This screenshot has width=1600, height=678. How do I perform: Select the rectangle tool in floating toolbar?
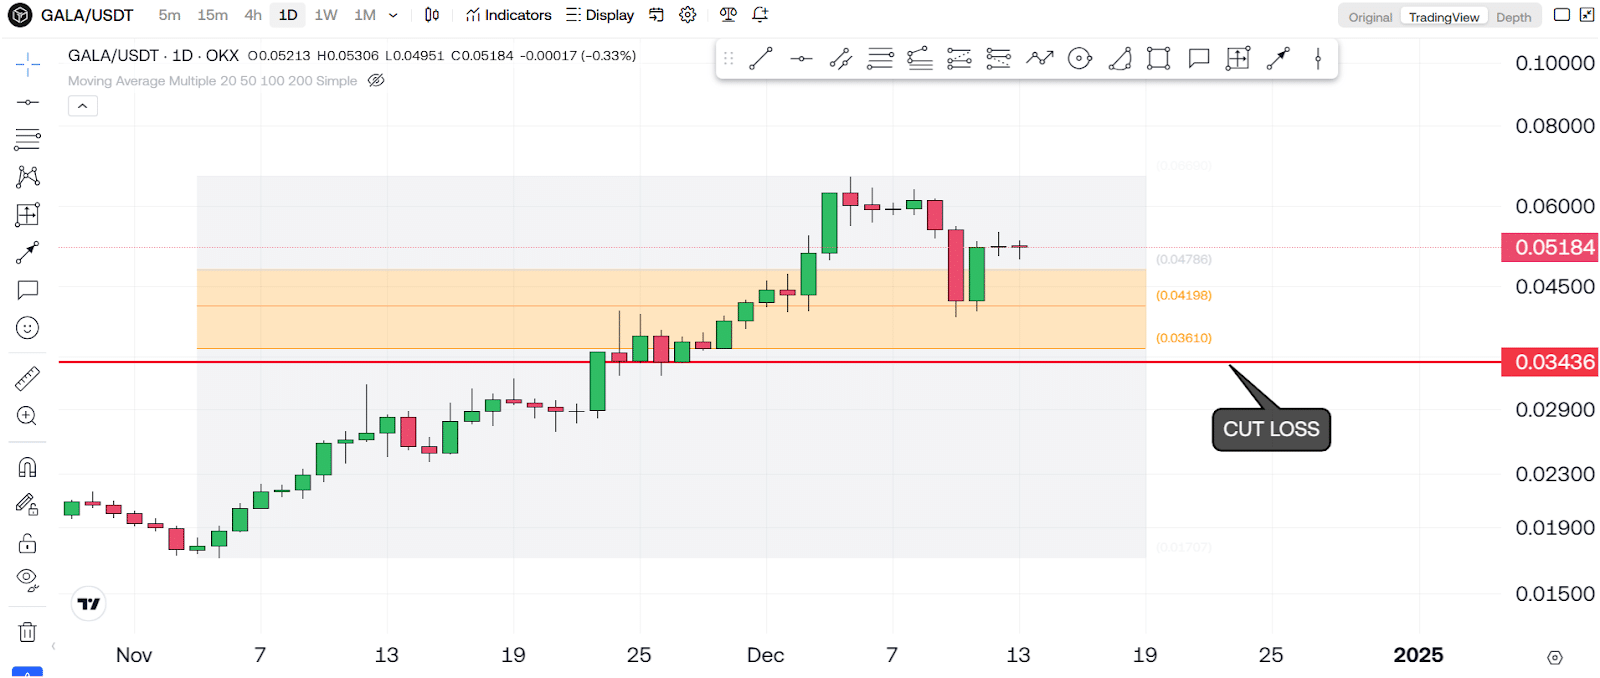click(1159, 59)
